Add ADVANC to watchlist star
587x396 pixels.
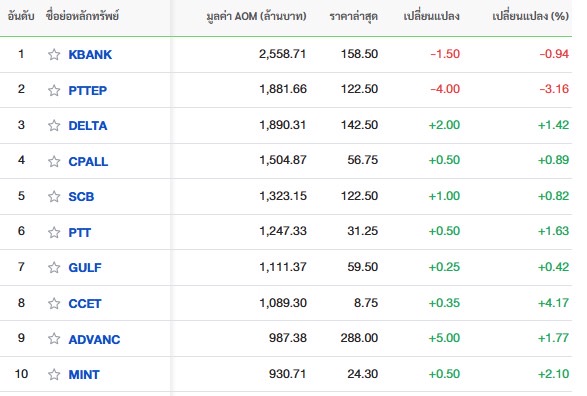pos(54,339)
